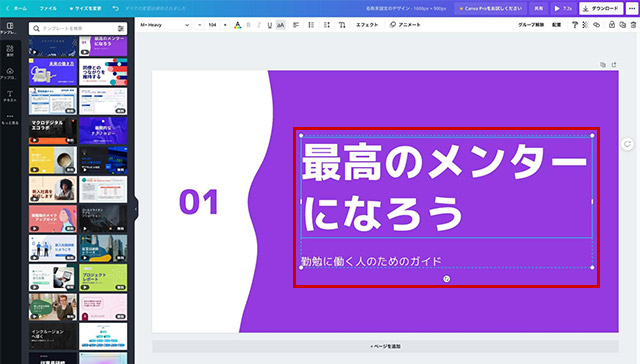Increase font size with plus button
This screenshot has height=364, width=640.
tap(225, 25)
